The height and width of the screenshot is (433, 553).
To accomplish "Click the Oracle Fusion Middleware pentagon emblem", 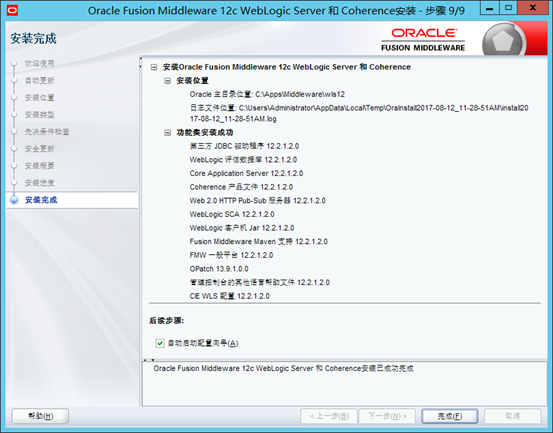I will (503, 40).
